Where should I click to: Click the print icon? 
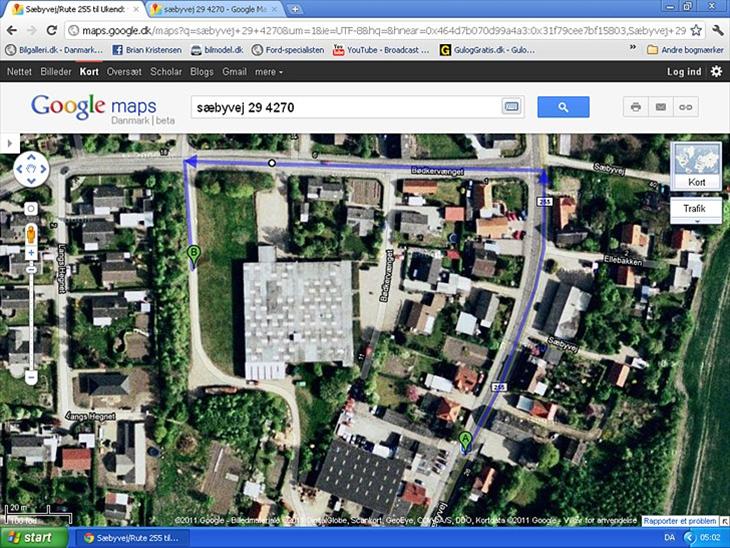tap(634, 107)
